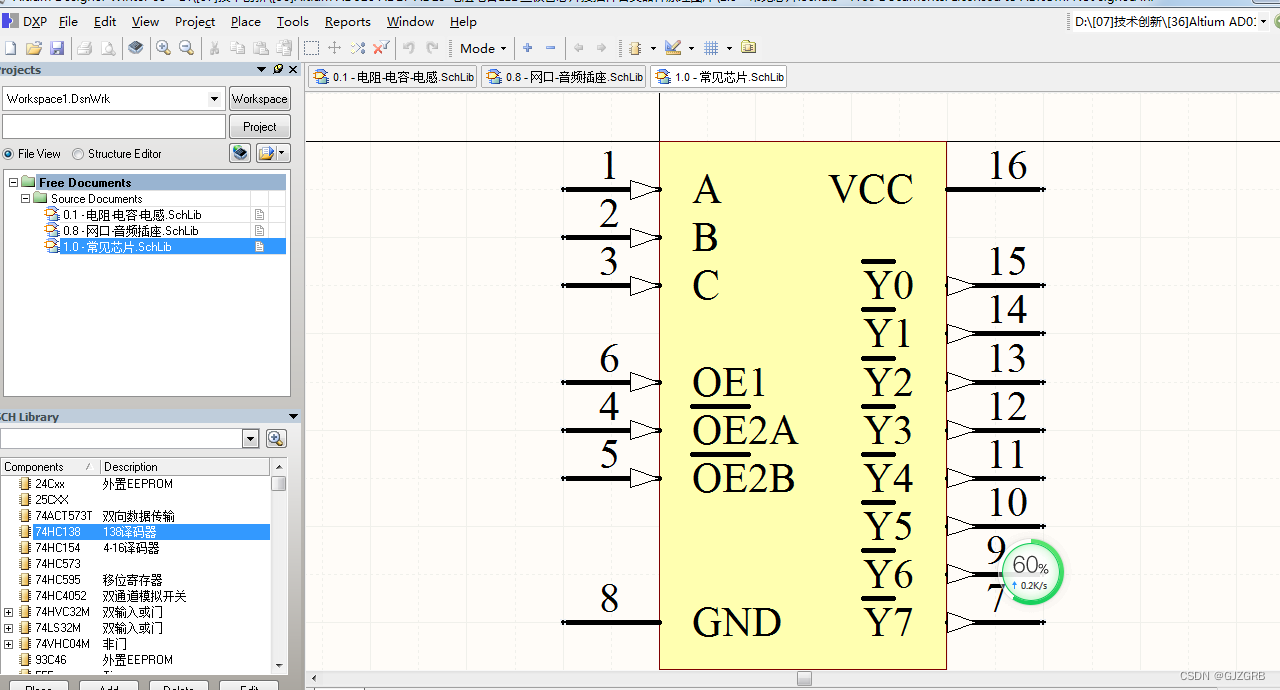Click the Rubber Stamp icon

click(x=285, y=48)
